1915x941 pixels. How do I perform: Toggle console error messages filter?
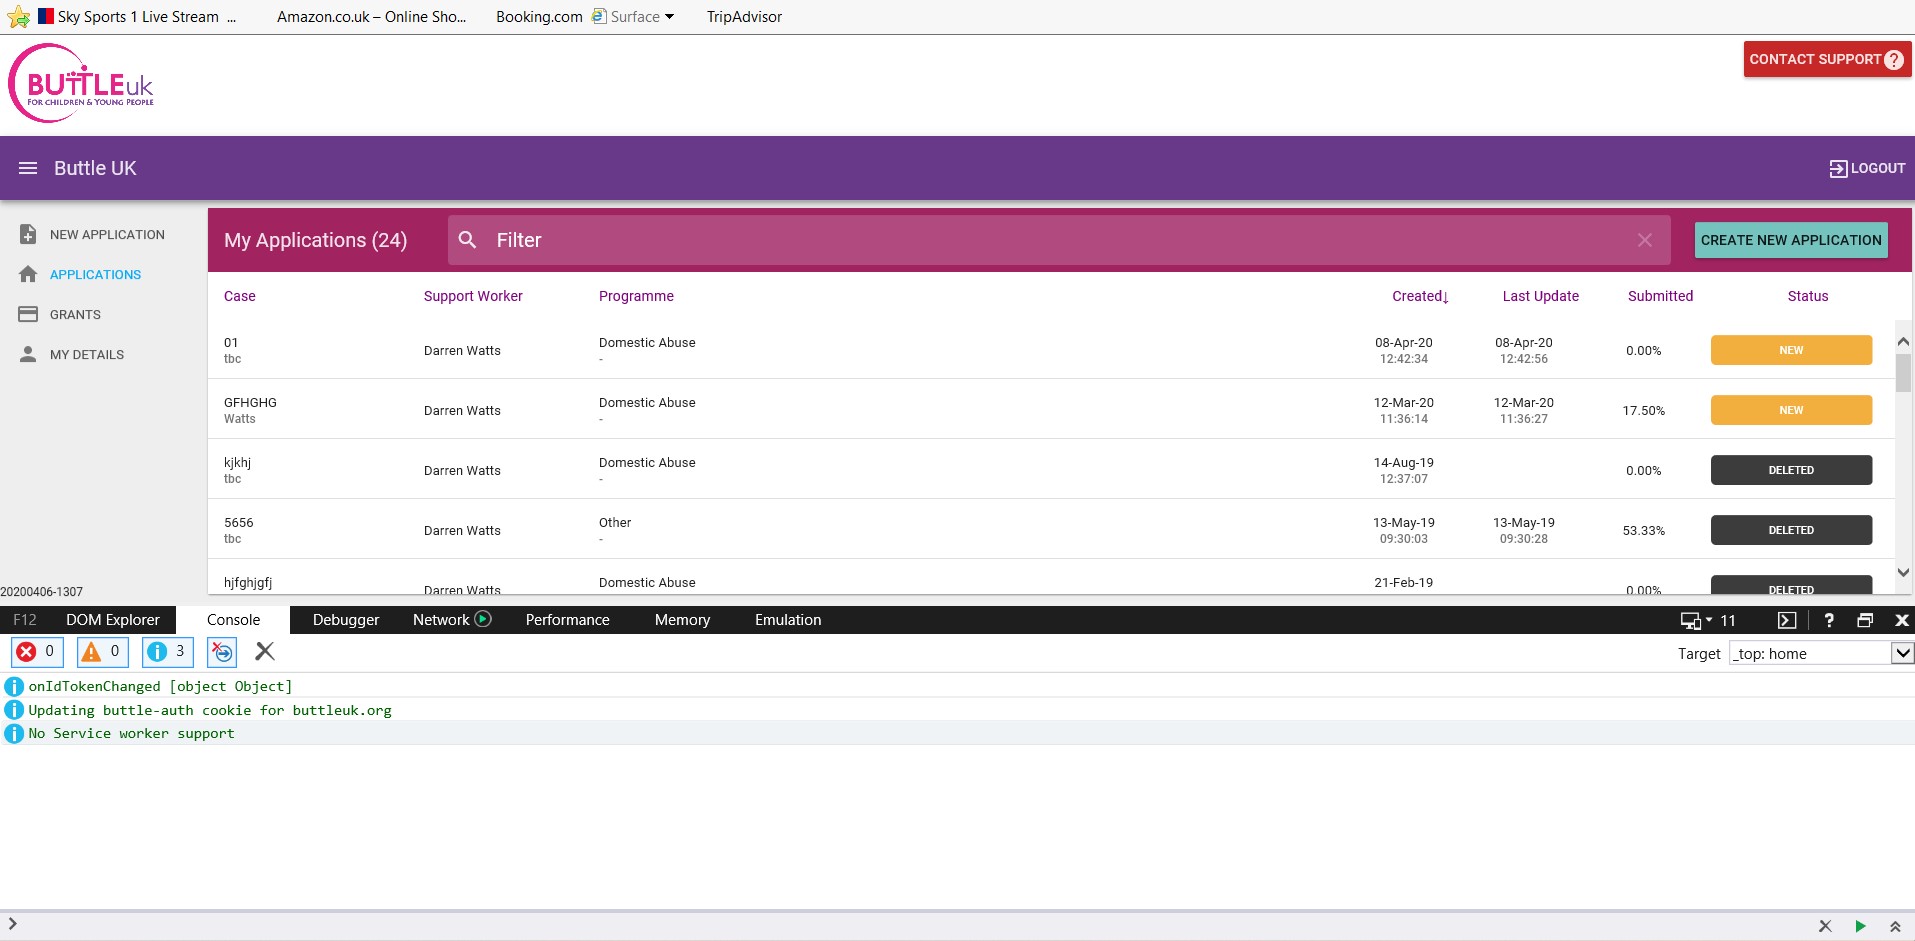pyautogui.click(x=37, y=652)
